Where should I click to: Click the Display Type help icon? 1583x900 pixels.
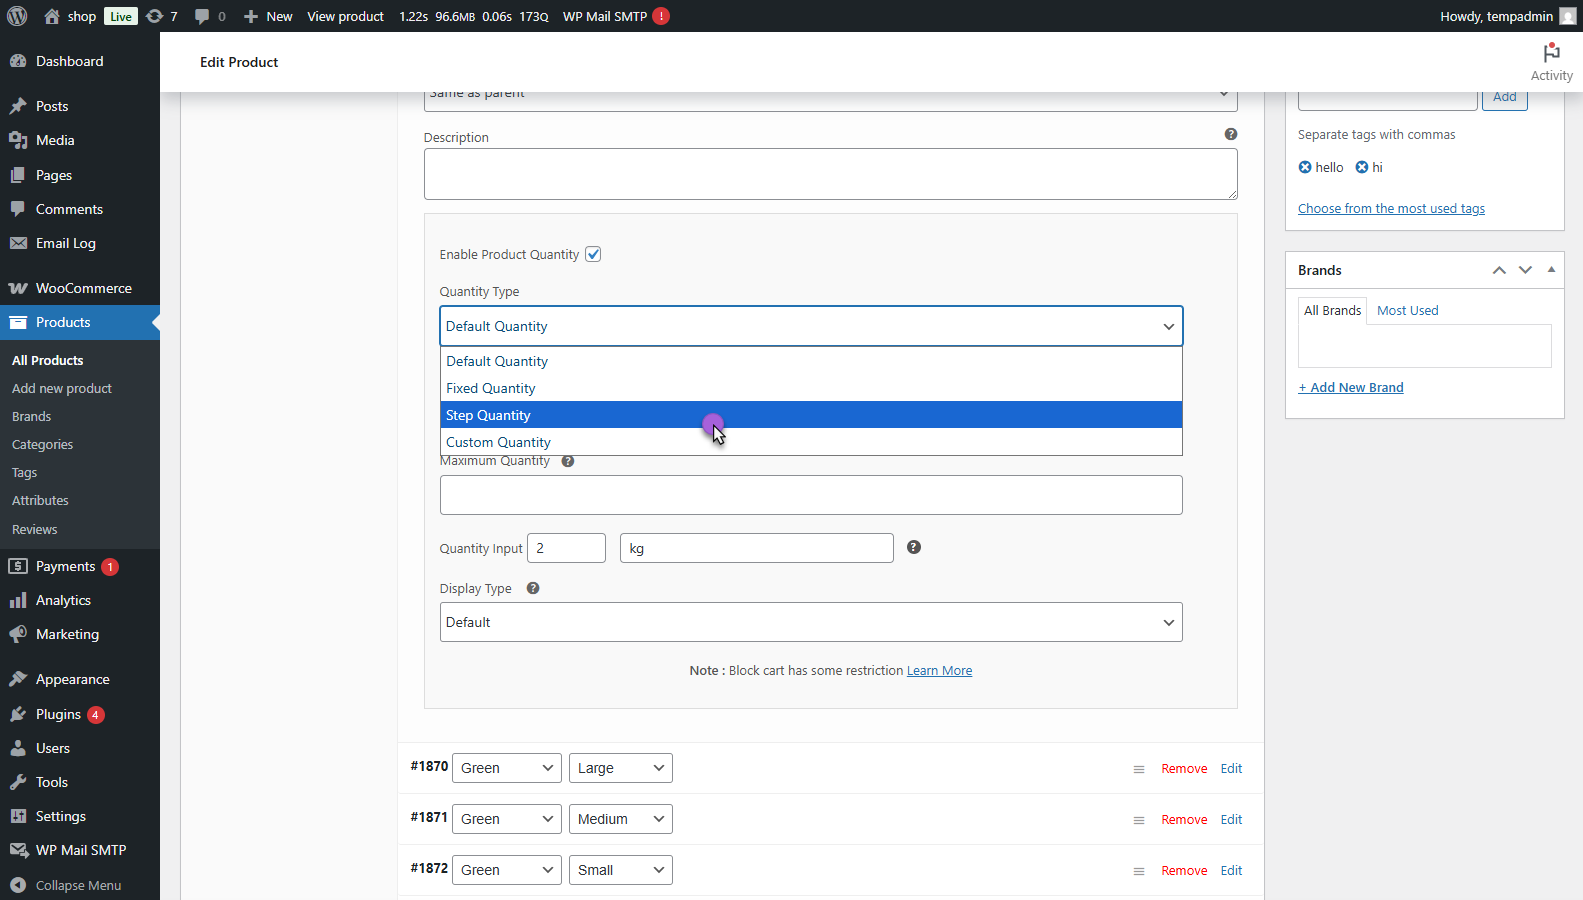click(x=533, y=588)
